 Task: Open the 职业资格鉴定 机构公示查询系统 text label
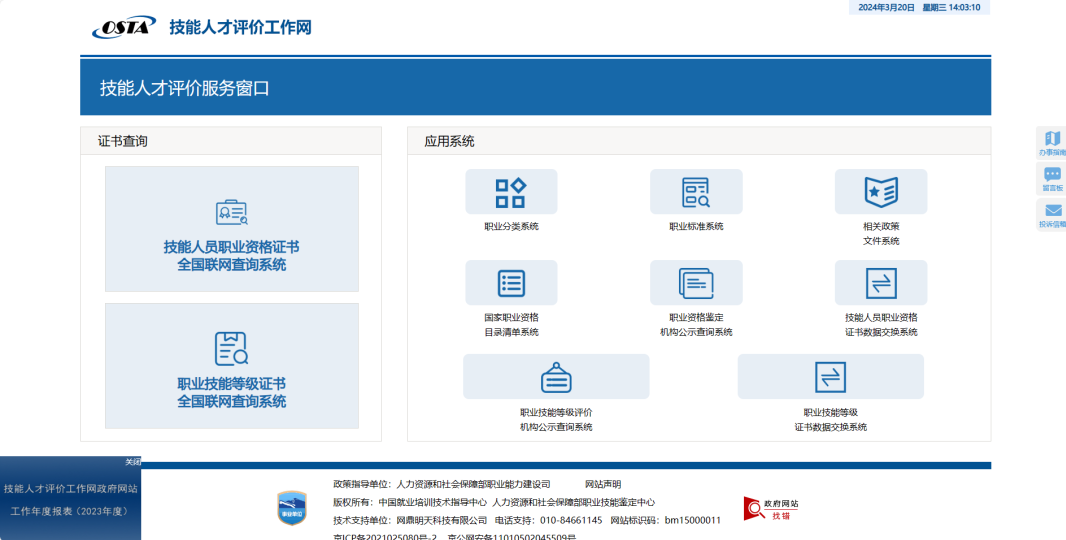click(696, 325)
